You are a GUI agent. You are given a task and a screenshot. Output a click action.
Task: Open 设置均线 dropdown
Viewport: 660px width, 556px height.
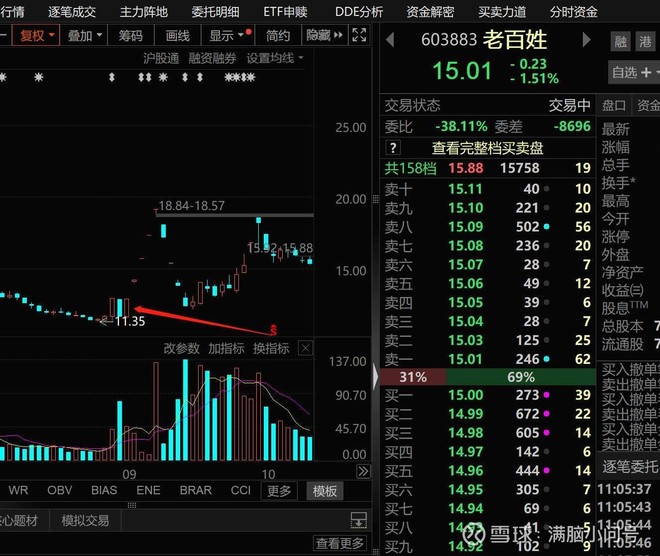coord(274,58)
